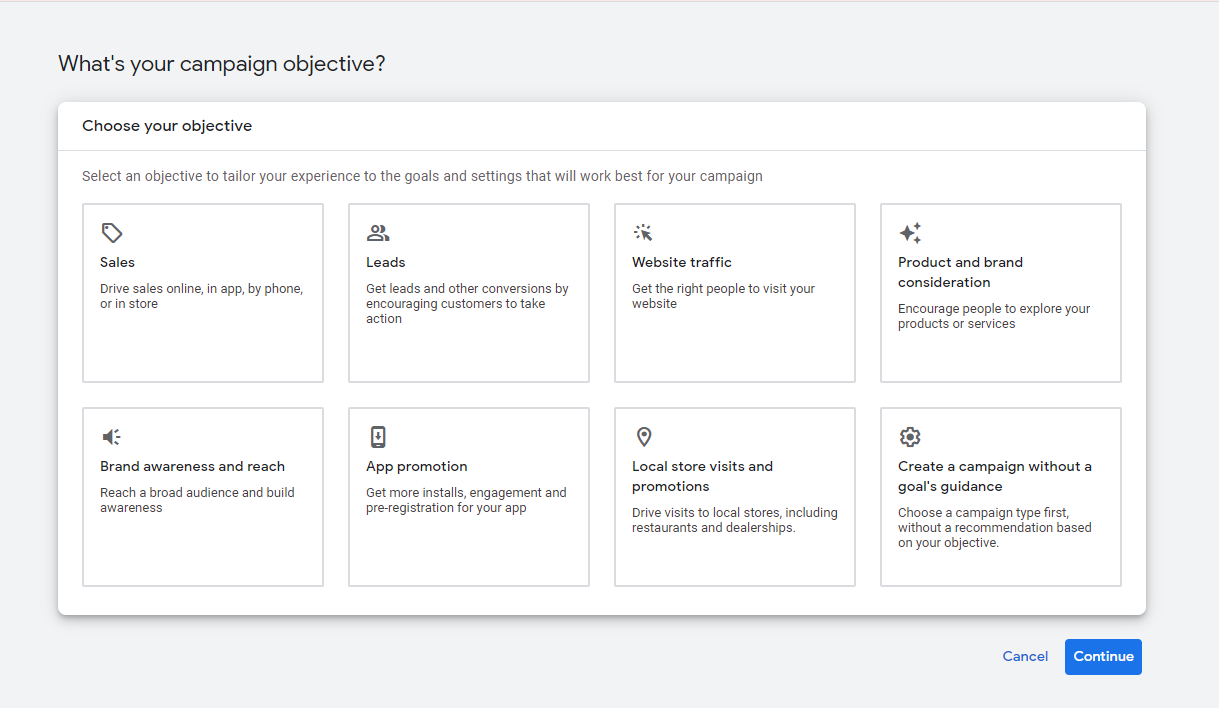This screenshot has width=1219, height=708.
Task: Select Create a campaign without a goal's guidance
Action: [x=995, y=476]
